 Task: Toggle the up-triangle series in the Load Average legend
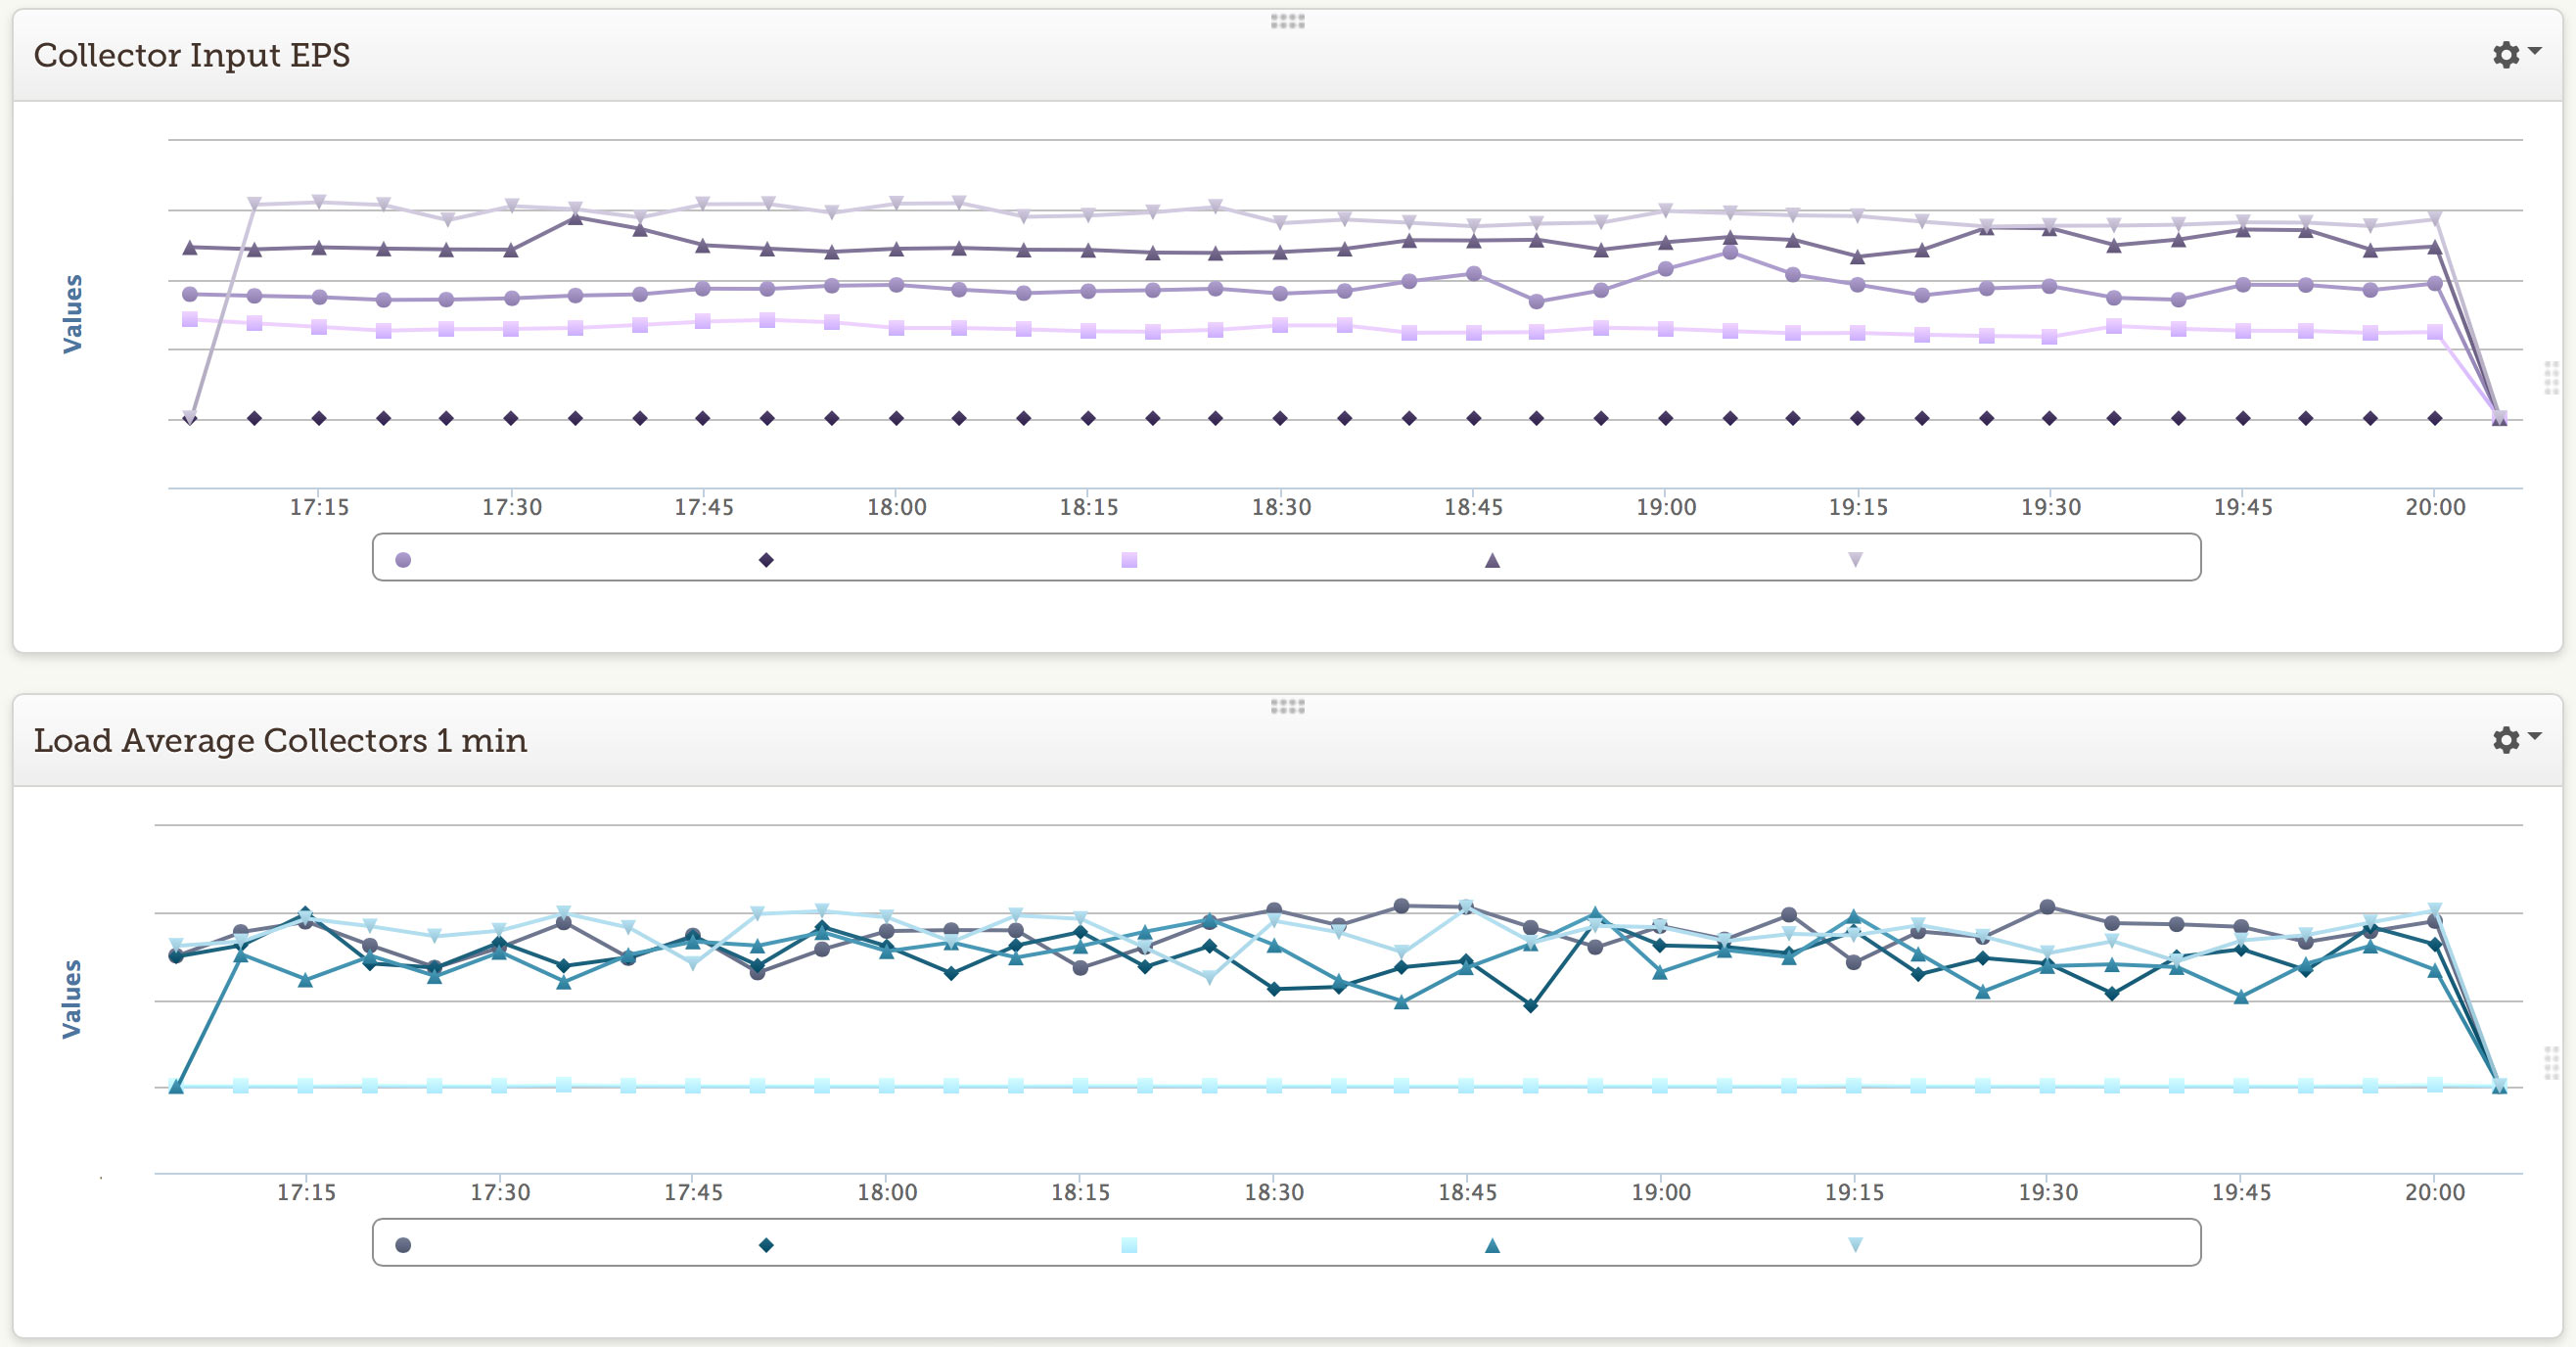pos(1492,1245)
